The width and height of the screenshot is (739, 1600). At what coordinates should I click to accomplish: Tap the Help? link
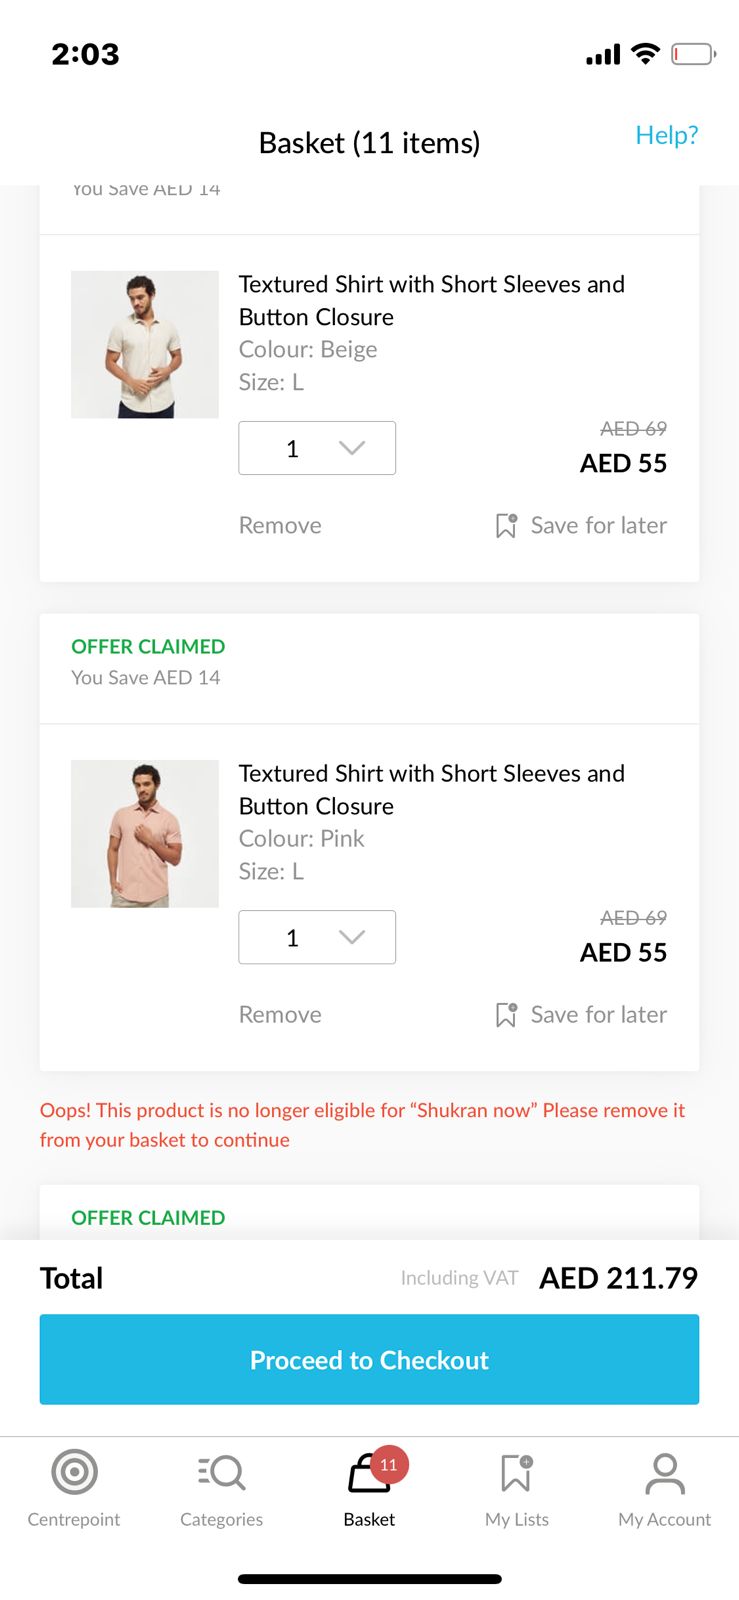coord(666,135)
